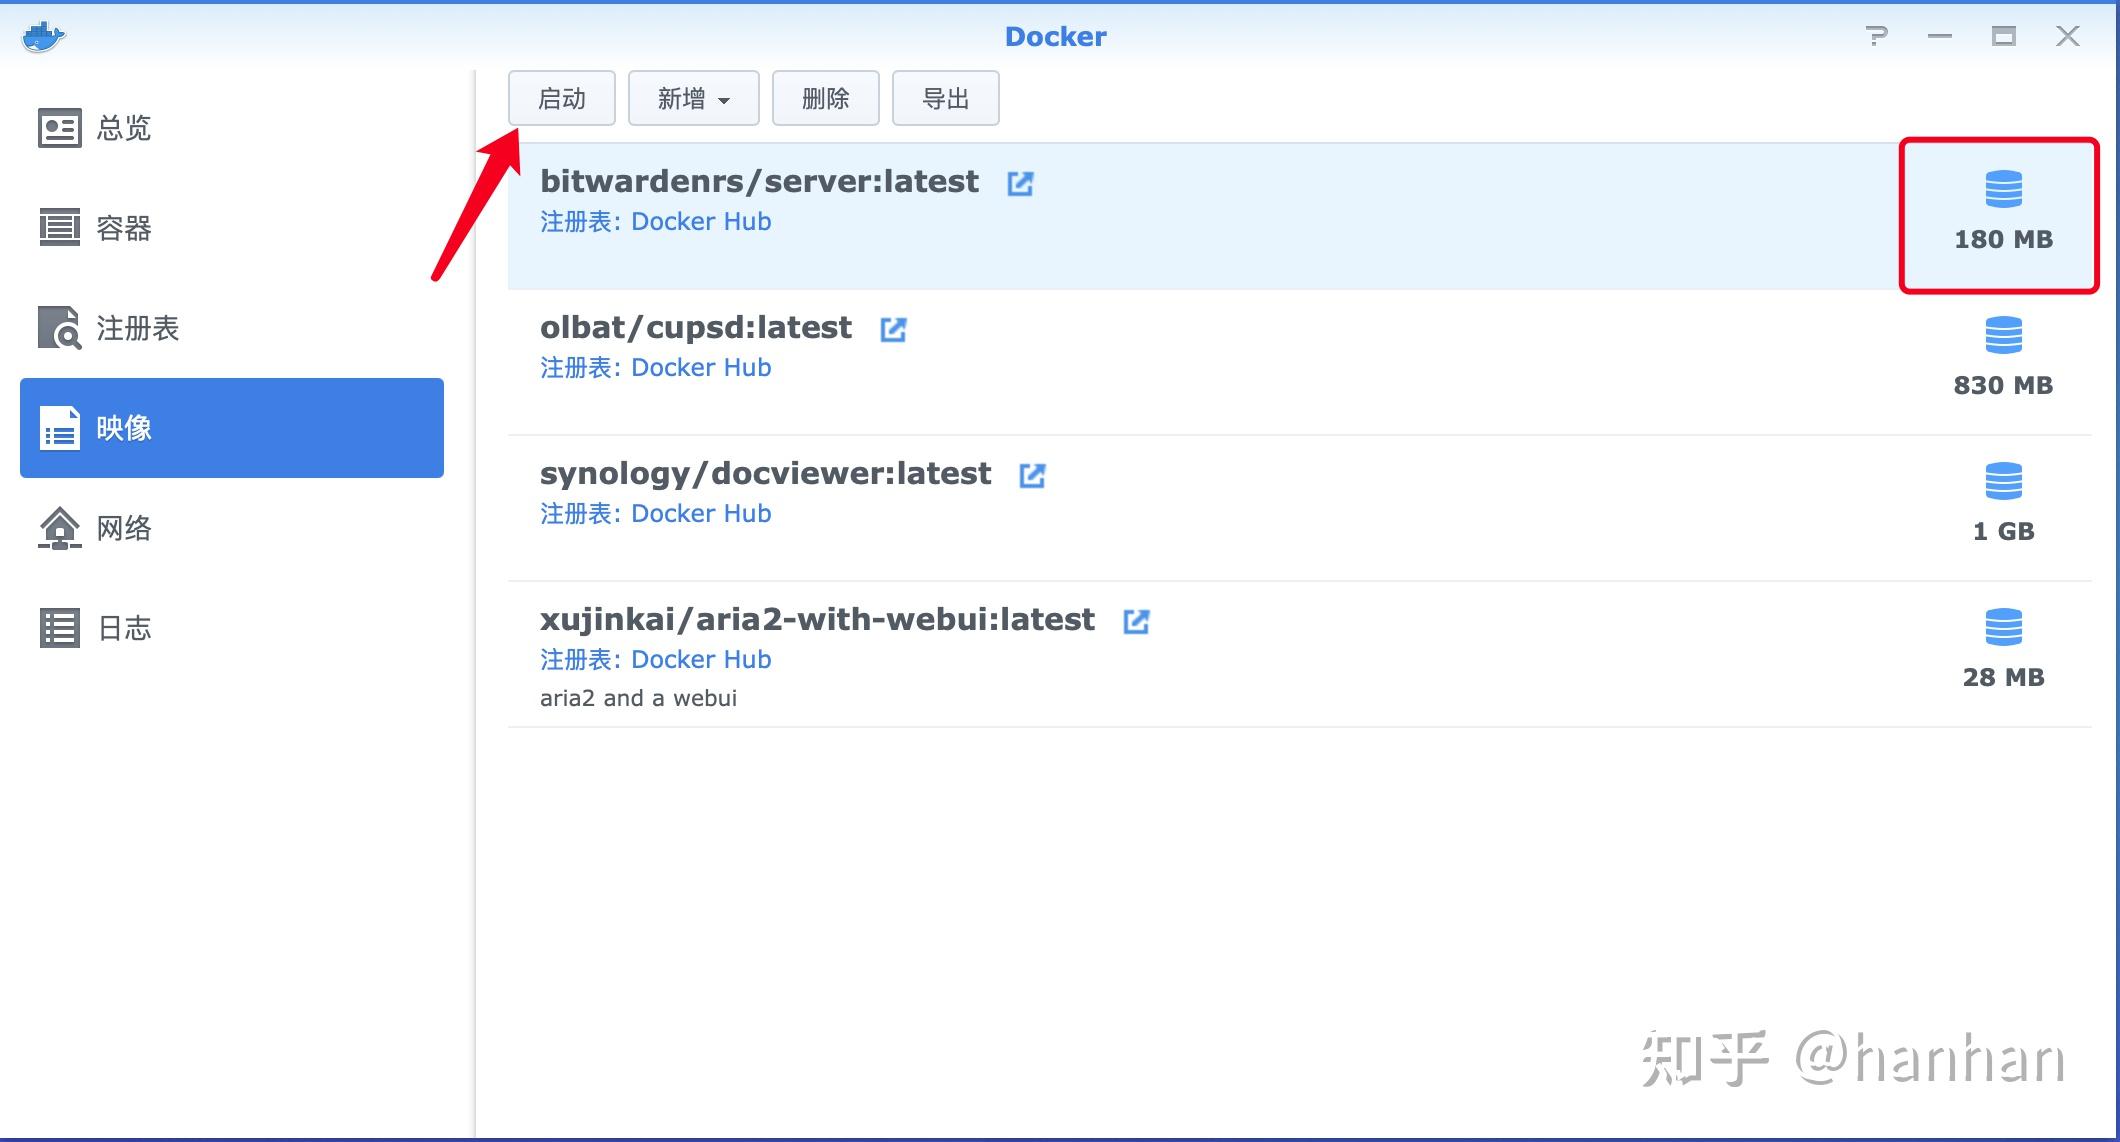Click Docker Hub registry link under bitwardenrs

pyautogui.click(x=701, y=221)
